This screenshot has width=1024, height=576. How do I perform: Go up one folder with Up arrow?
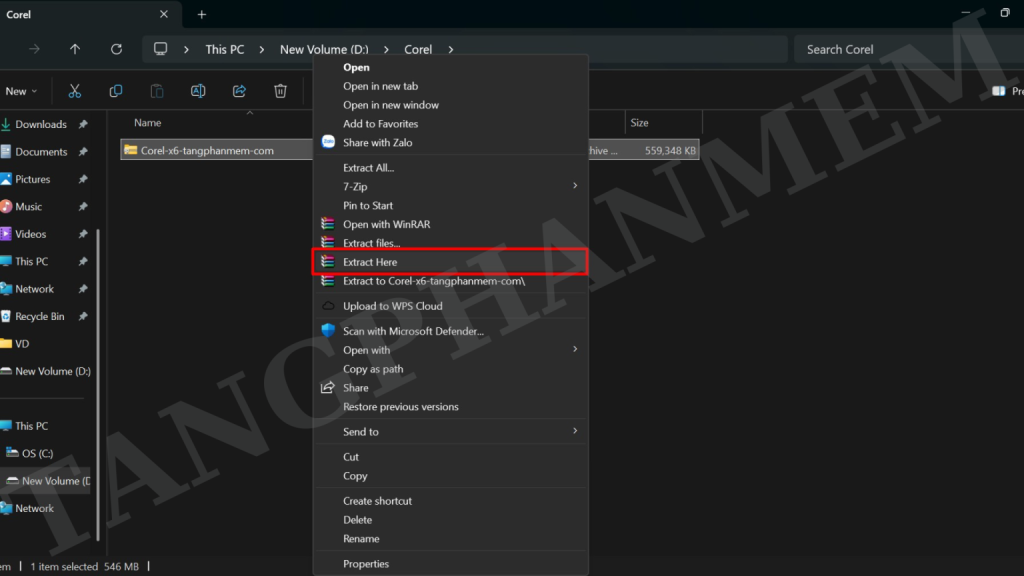pyautogui.click(x=75, y=49)
